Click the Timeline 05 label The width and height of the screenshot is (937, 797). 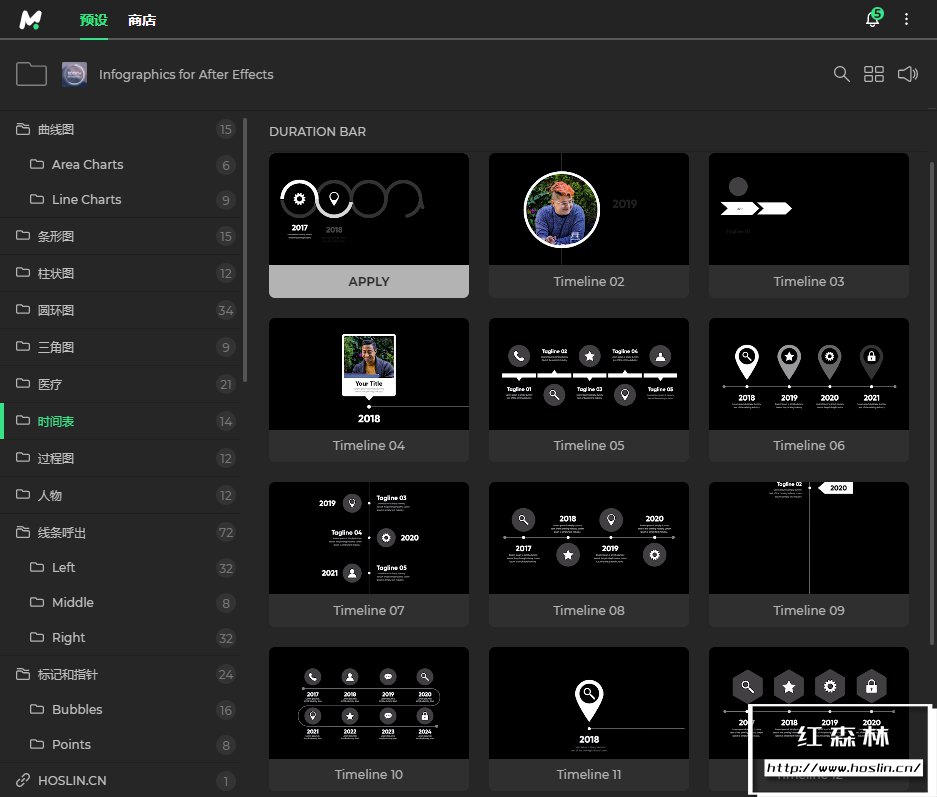click(589, 446)
